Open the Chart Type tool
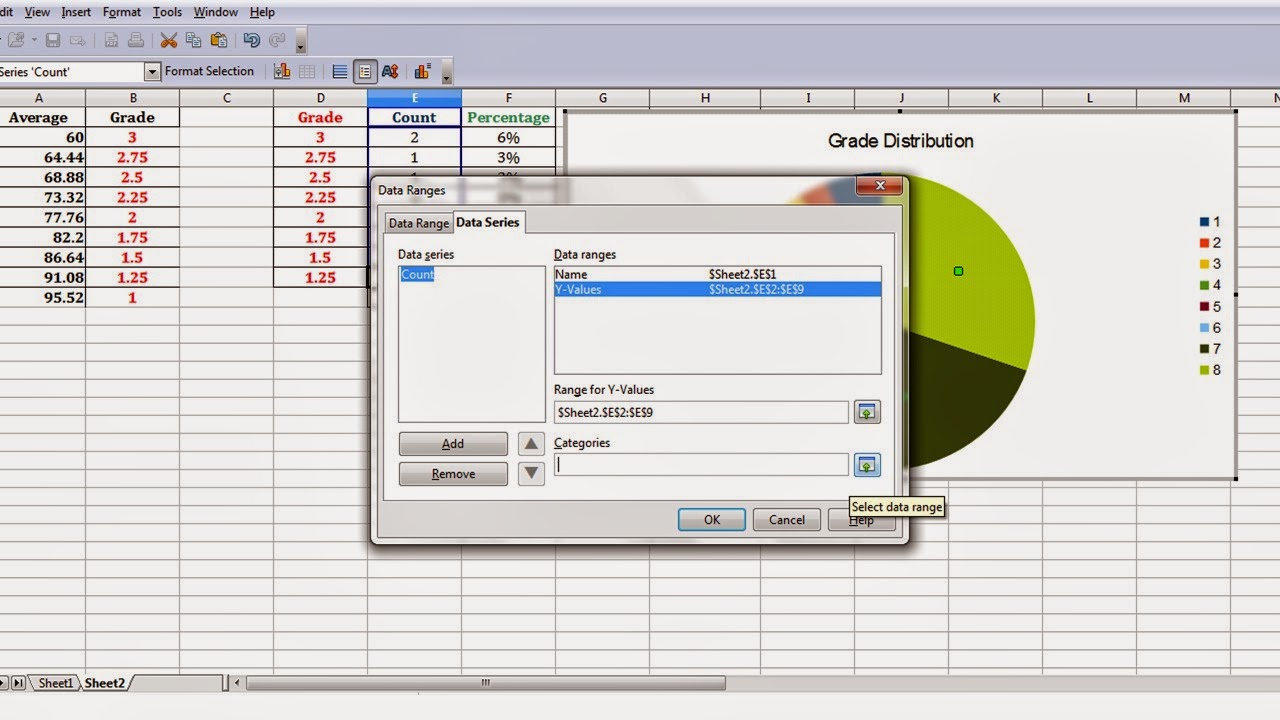Viewport: 1280px width, 720px height. pyautogui.click(x=281, y=71)
